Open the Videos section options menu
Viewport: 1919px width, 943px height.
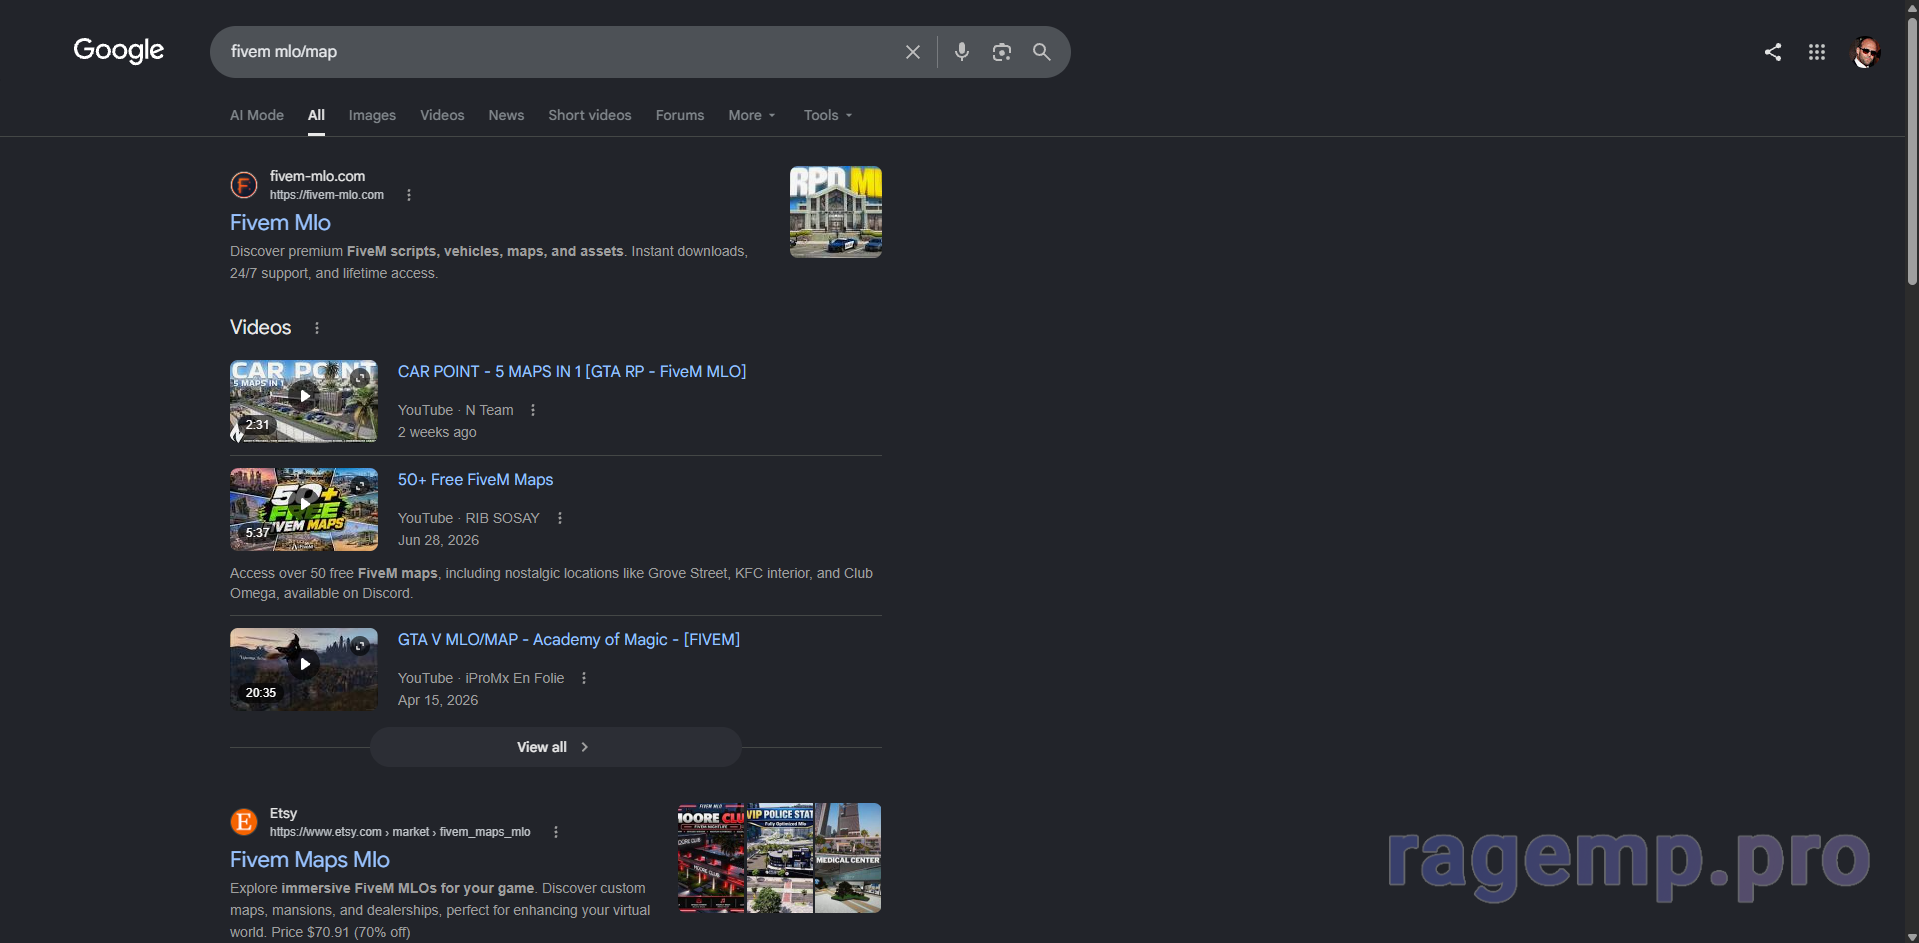click(317, 328)
